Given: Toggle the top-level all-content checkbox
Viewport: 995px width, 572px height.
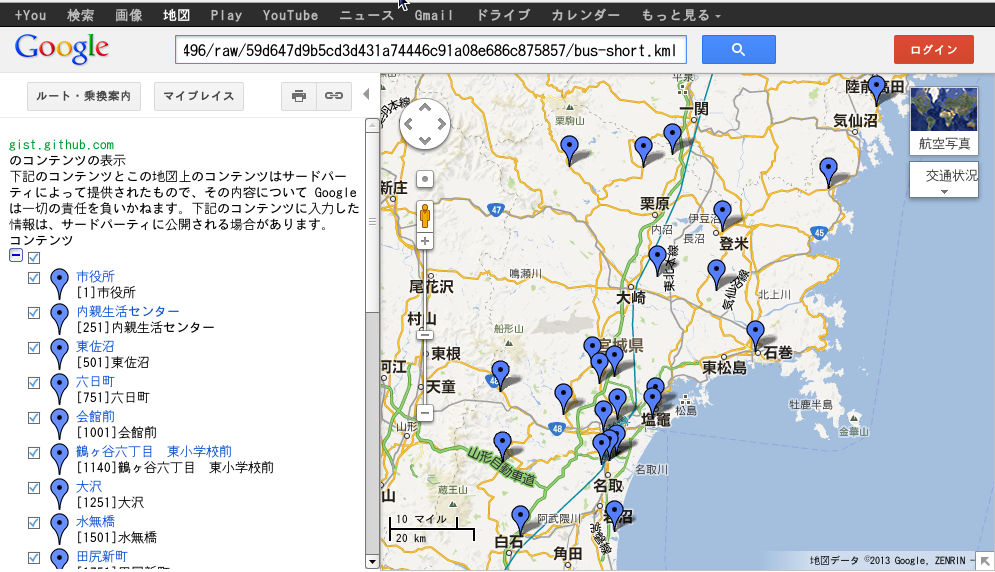Looking at the screenshot, I should pos(34,257).
